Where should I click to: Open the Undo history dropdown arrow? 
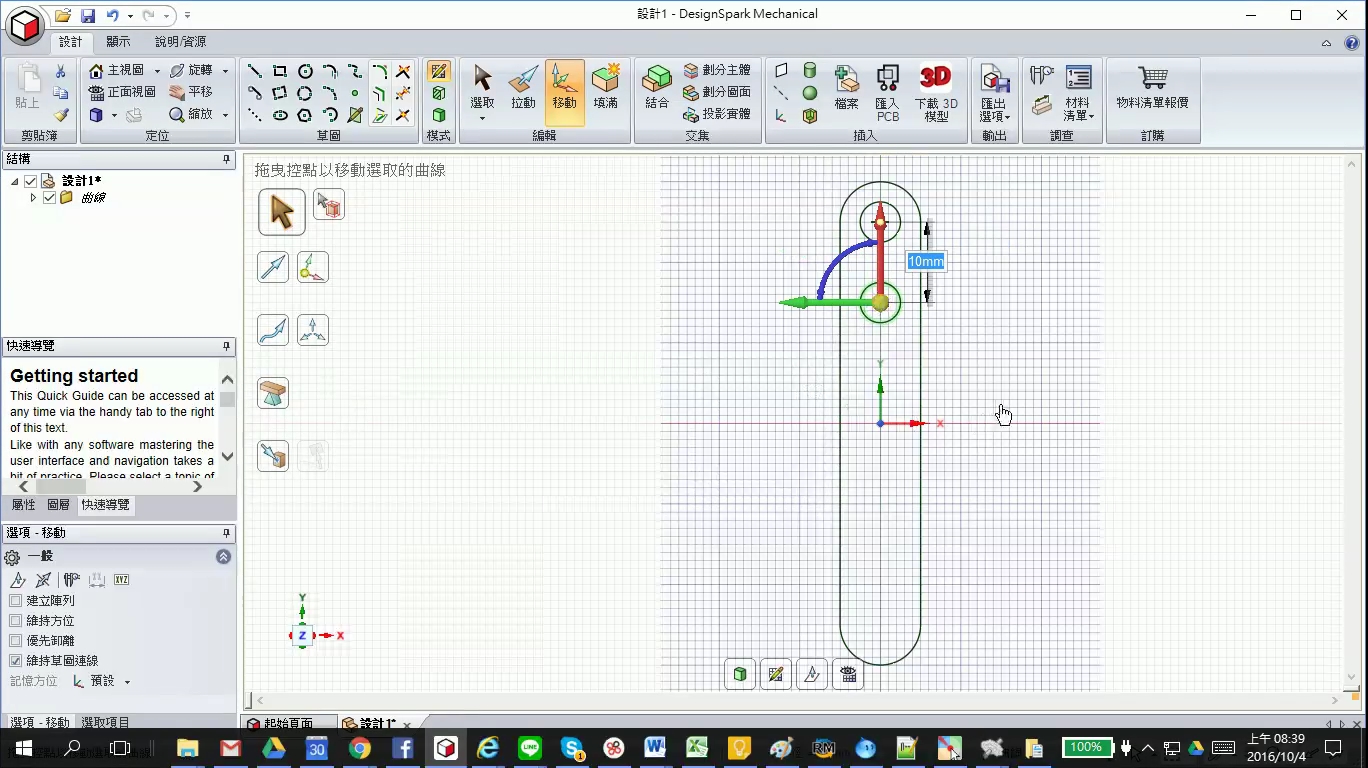[x=130, y=16]
